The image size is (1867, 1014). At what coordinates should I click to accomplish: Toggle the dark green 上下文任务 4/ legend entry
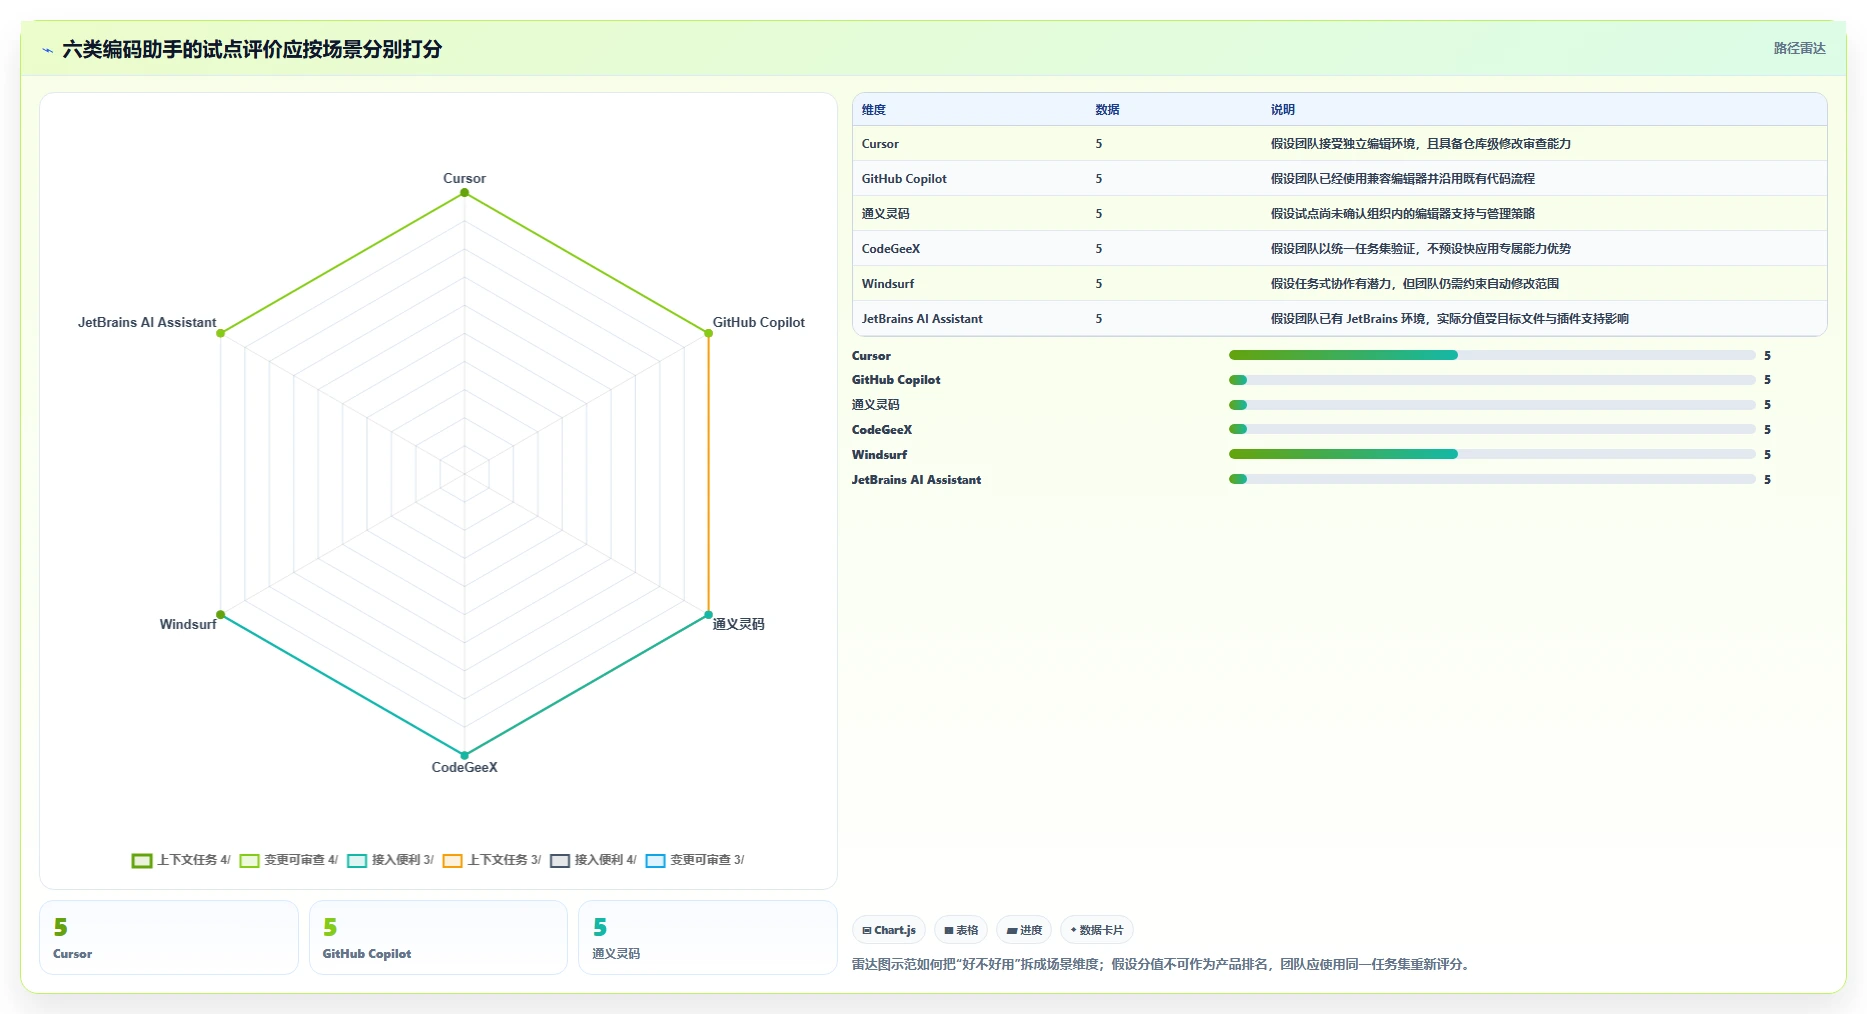coord(181,860)
